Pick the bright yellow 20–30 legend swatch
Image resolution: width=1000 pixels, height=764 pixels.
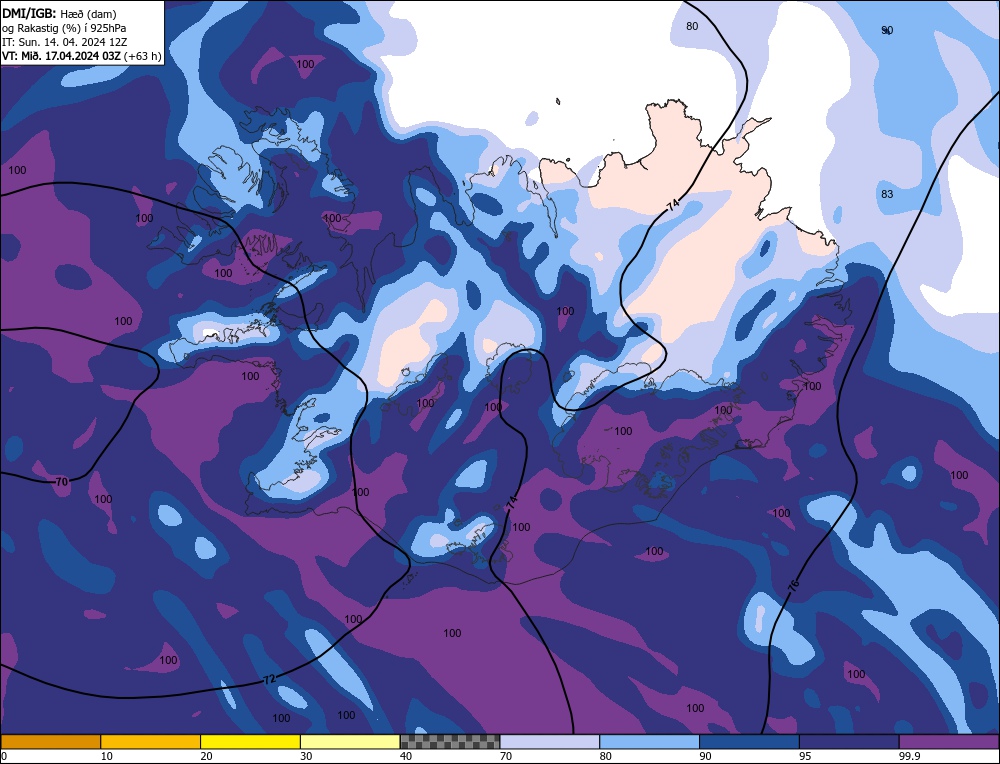[250, 741]
